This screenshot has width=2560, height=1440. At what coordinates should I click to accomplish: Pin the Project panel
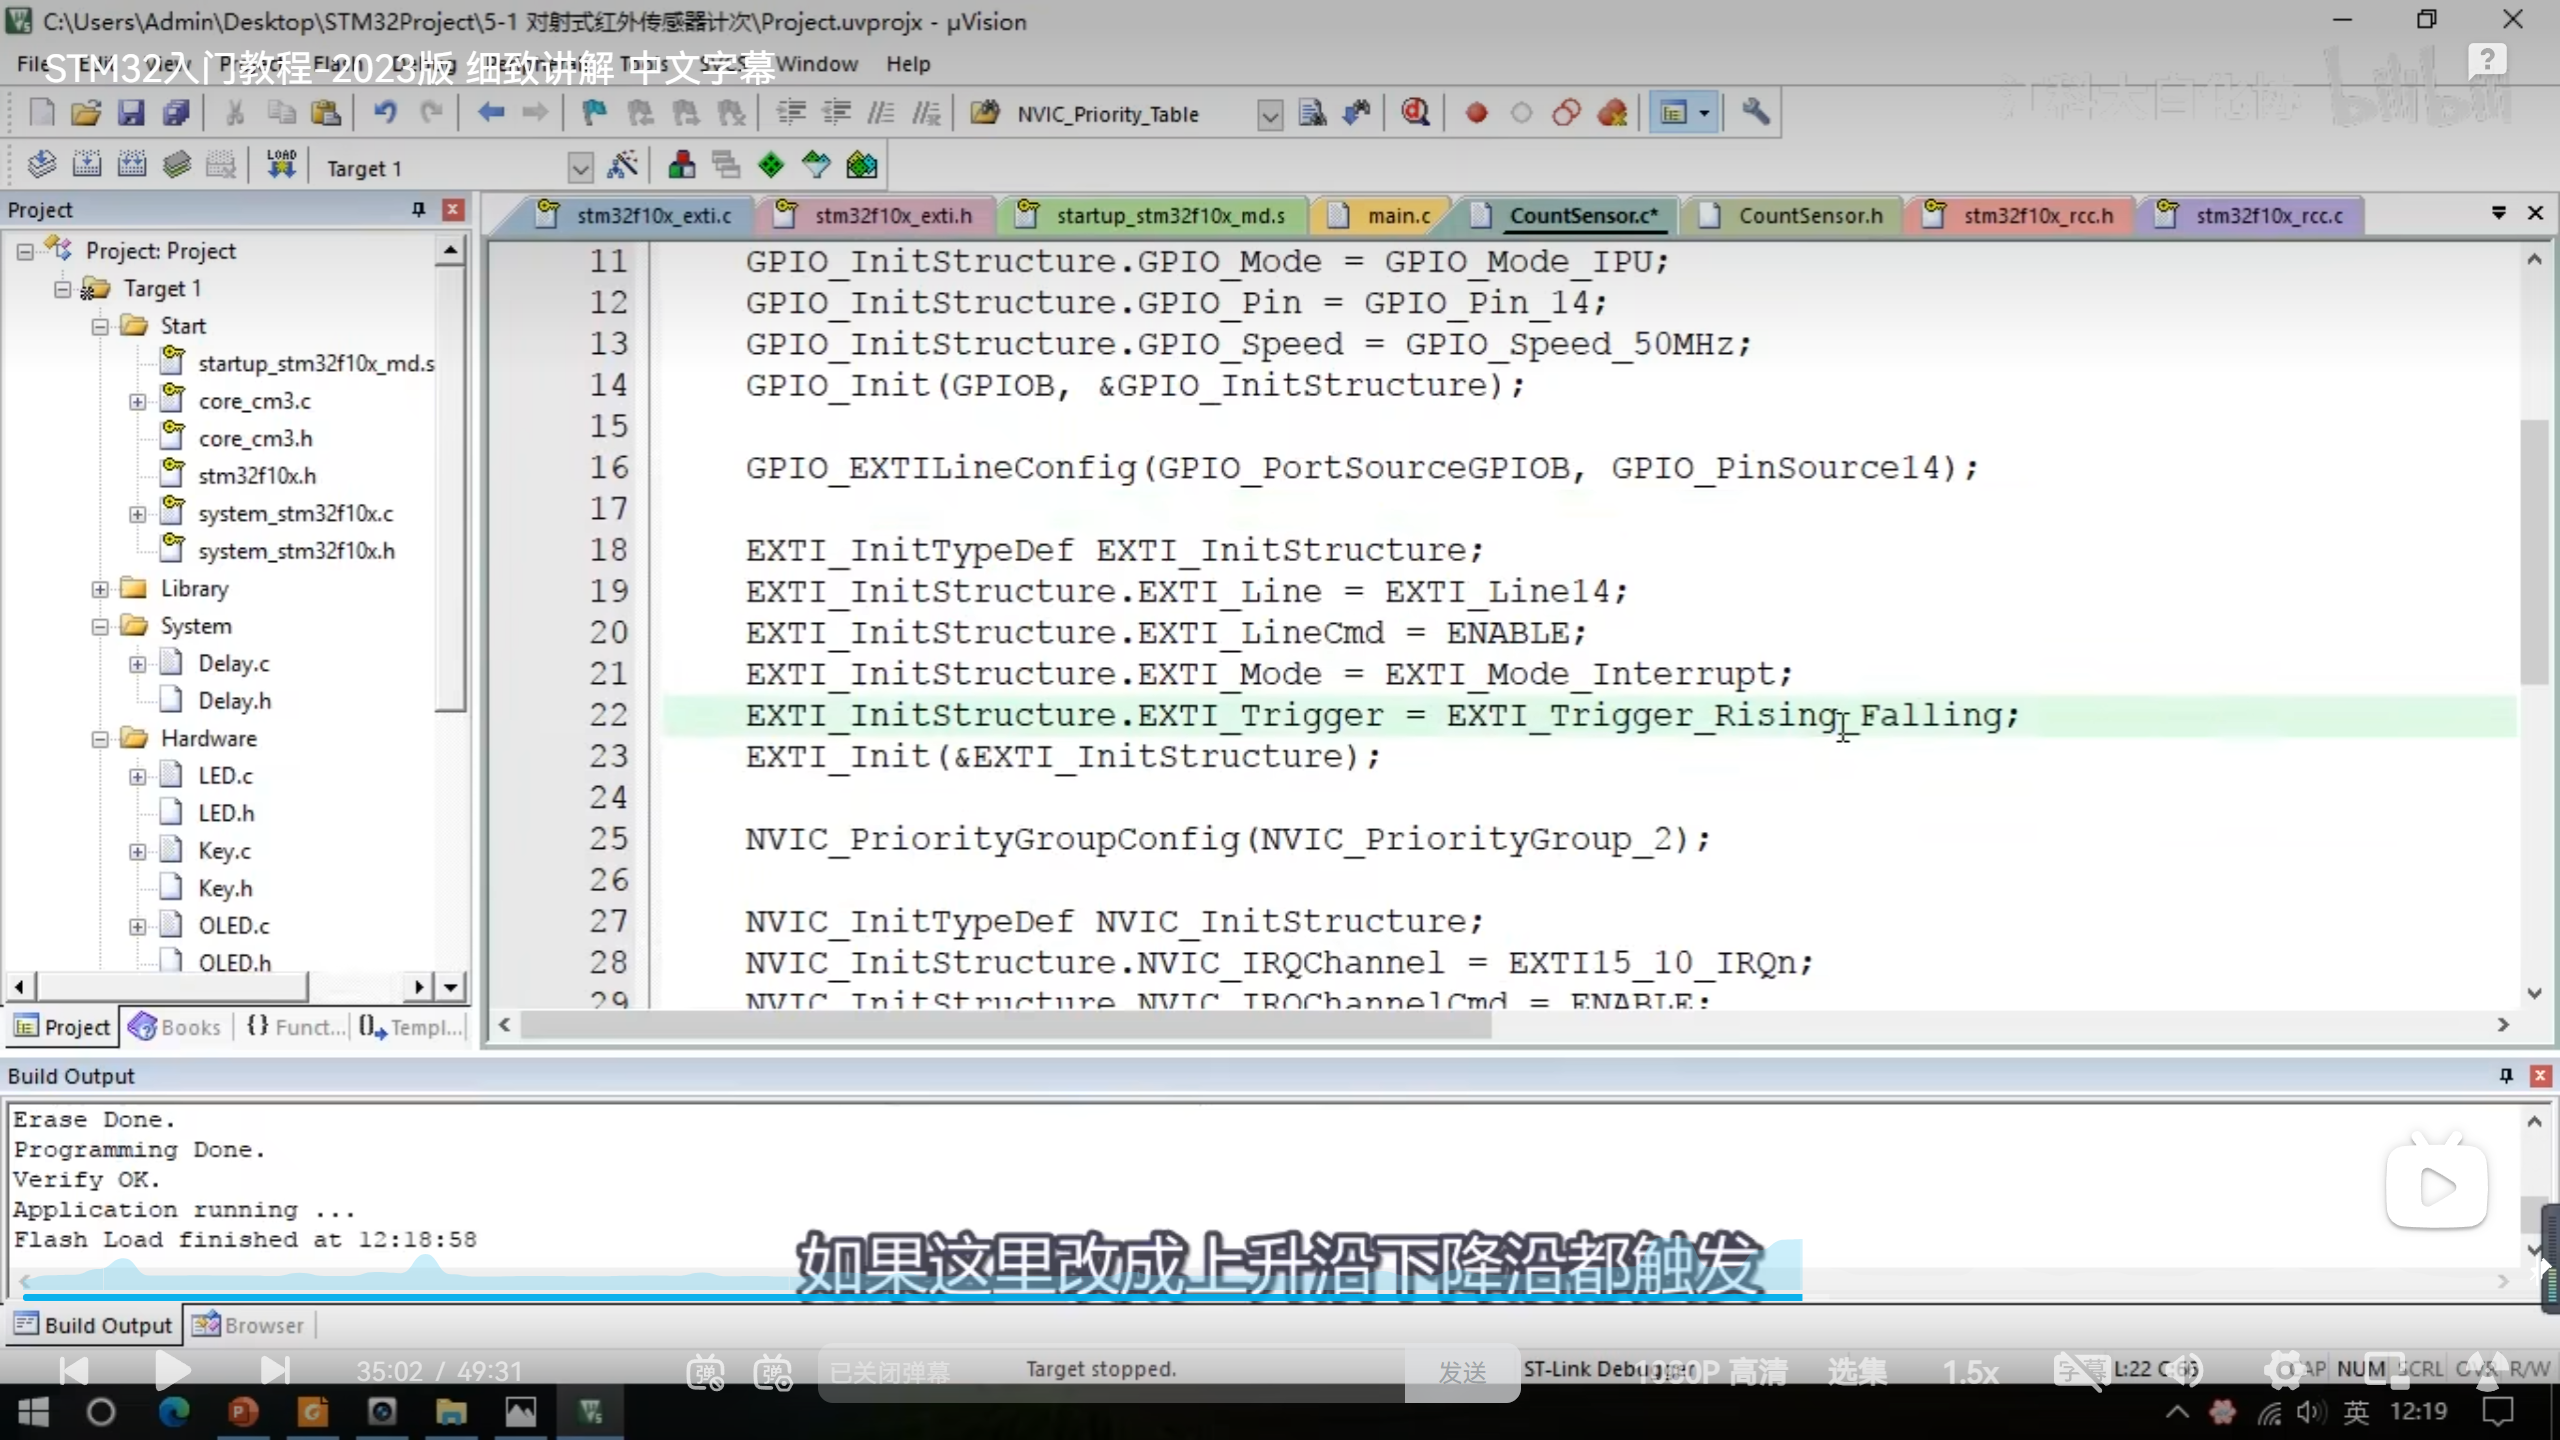[x=418, y=209]
